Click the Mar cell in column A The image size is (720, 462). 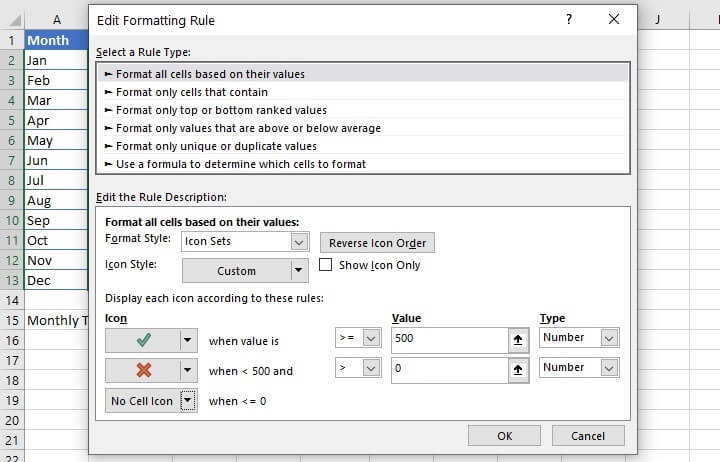(x=56, y=100)
